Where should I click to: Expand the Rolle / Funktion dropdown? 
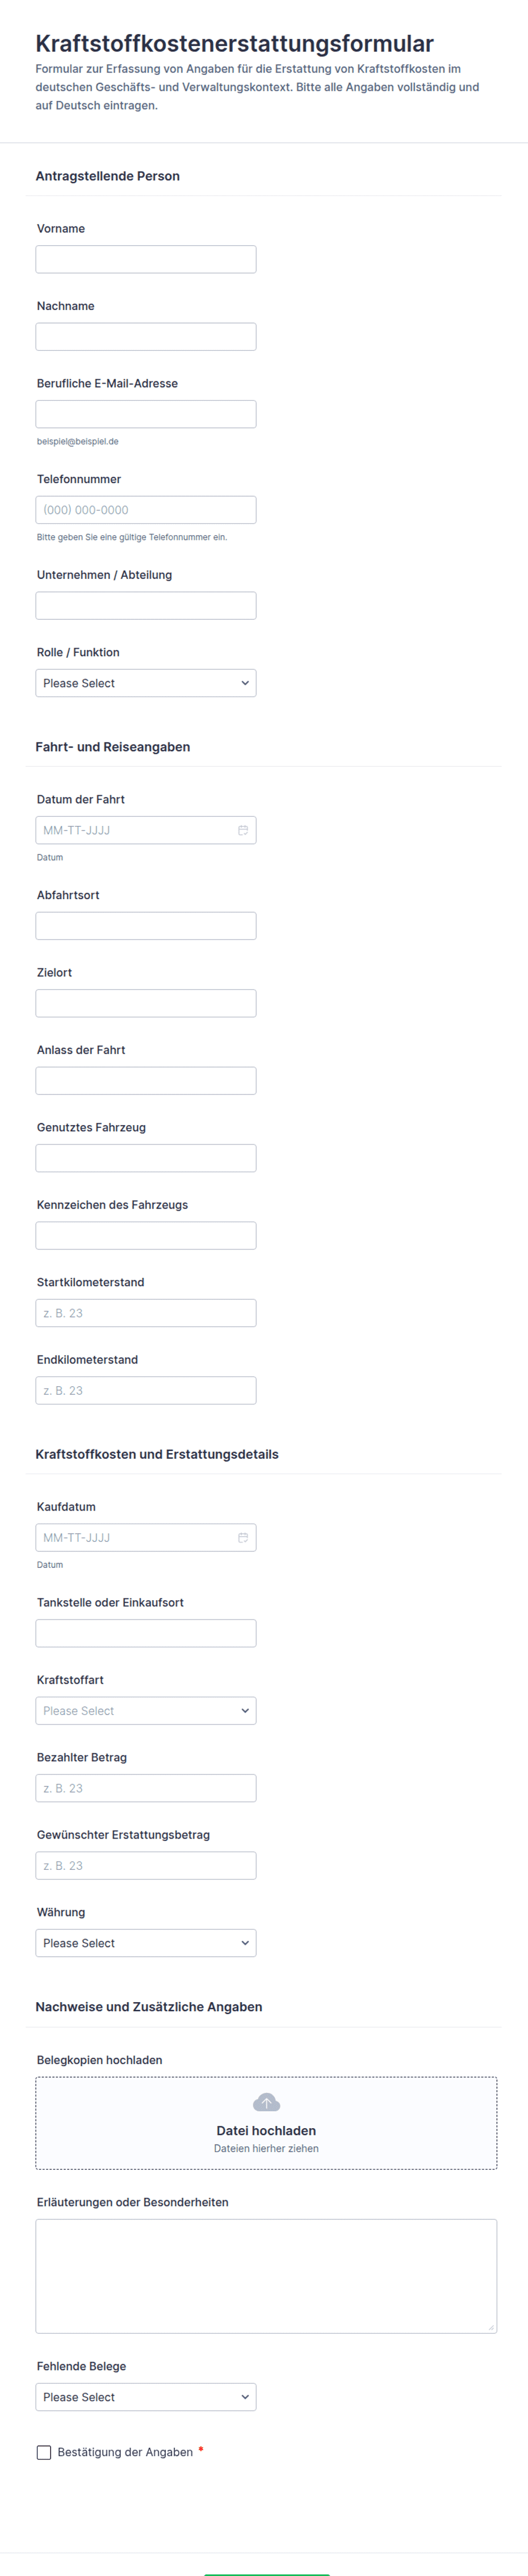tap(146, 683)
